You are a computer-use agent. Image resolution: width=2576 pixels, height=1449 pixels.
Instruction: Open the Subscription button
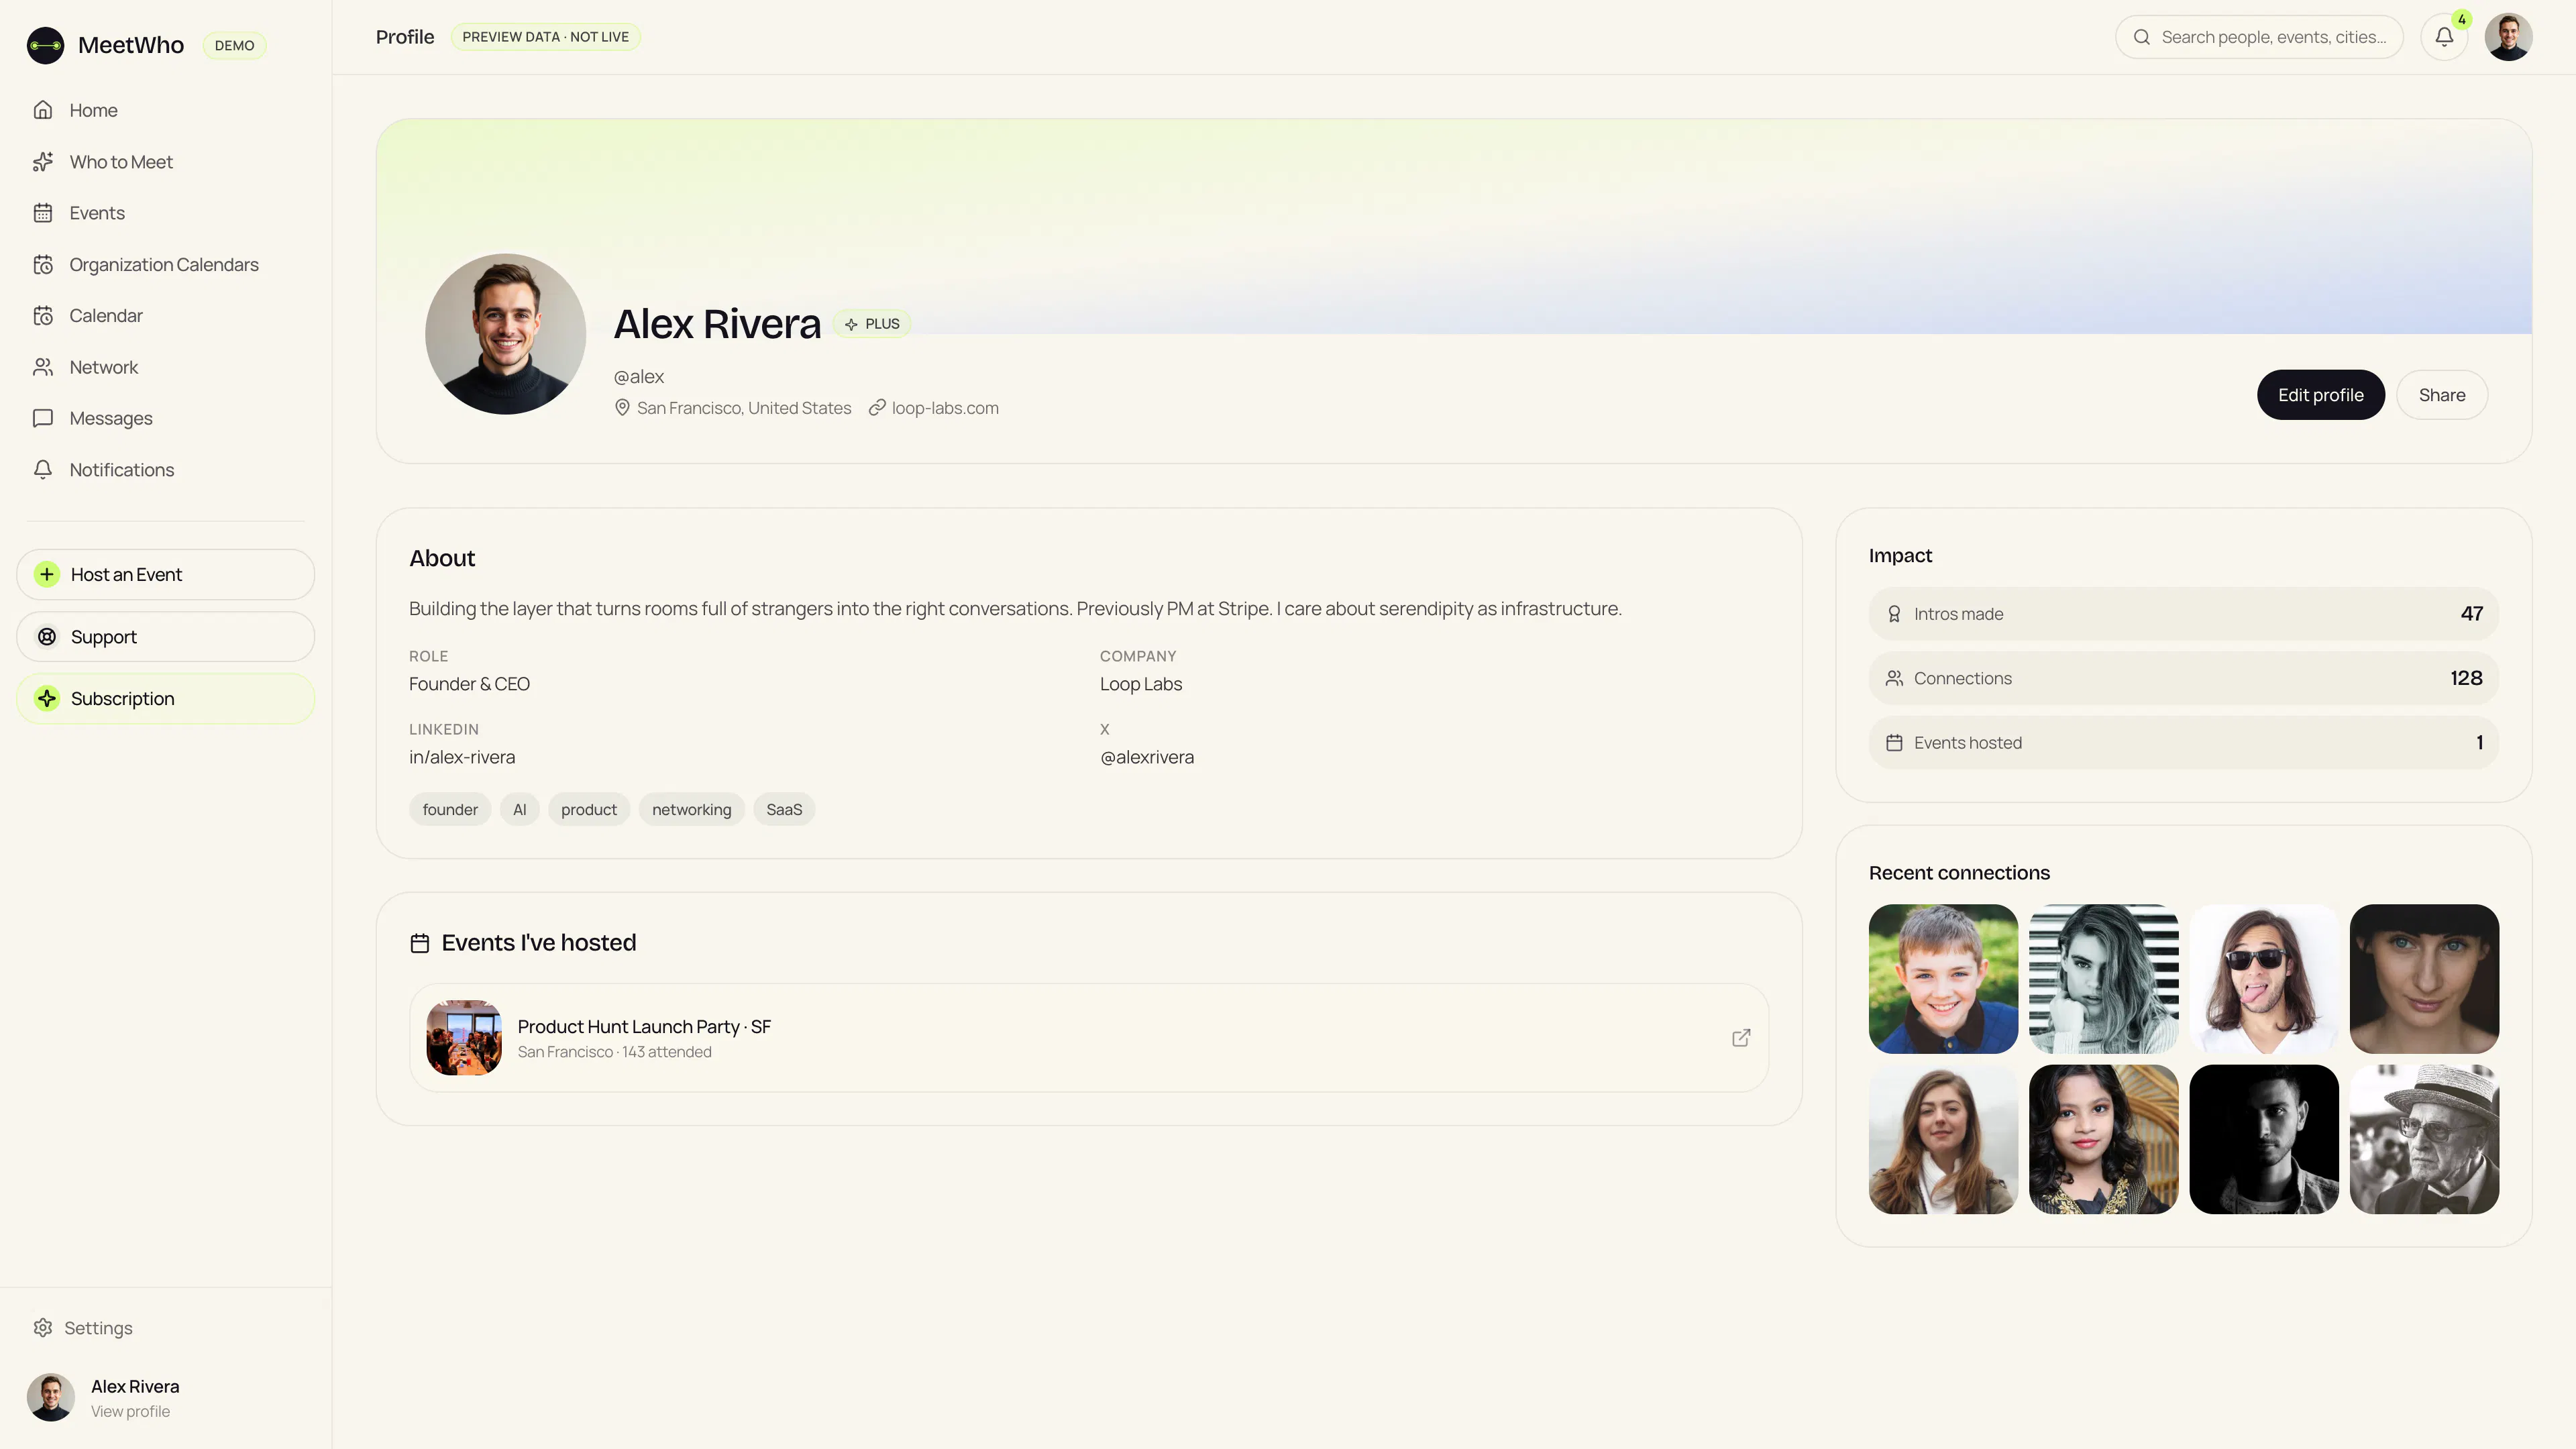[x=166, y=699]
